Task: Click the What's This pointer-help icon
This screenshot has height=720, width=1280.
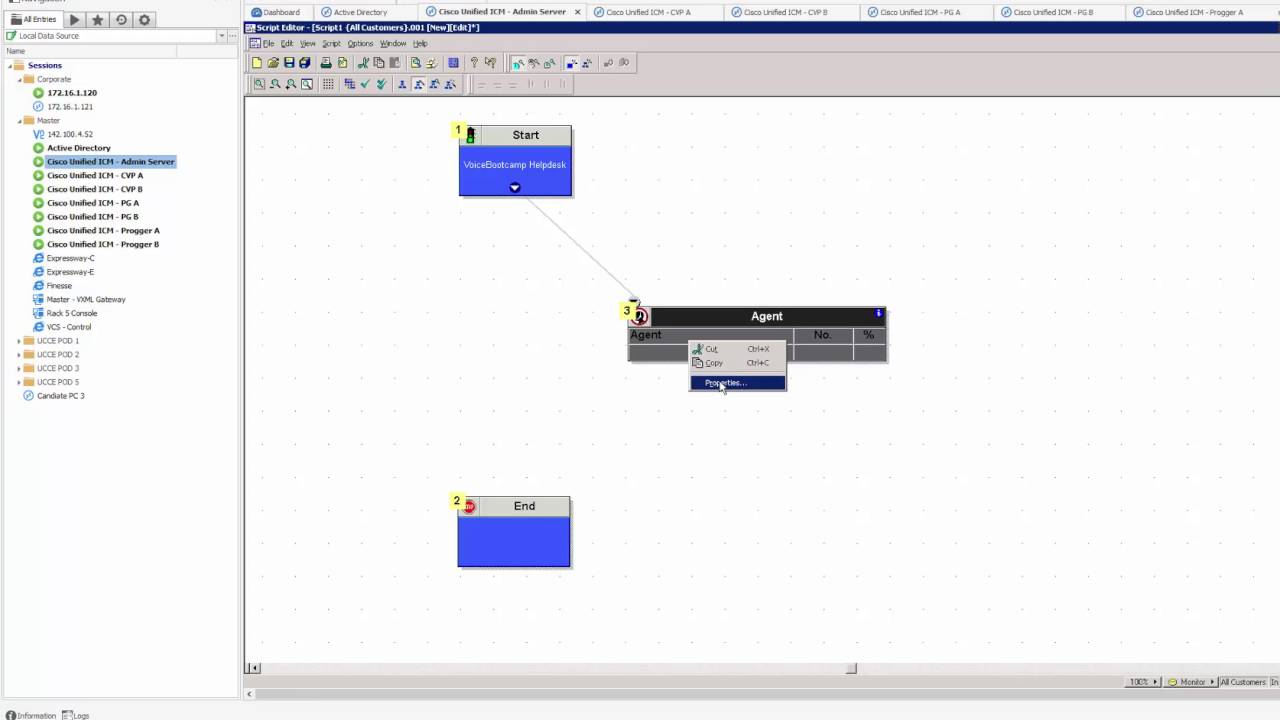Action: pos(490,63)
